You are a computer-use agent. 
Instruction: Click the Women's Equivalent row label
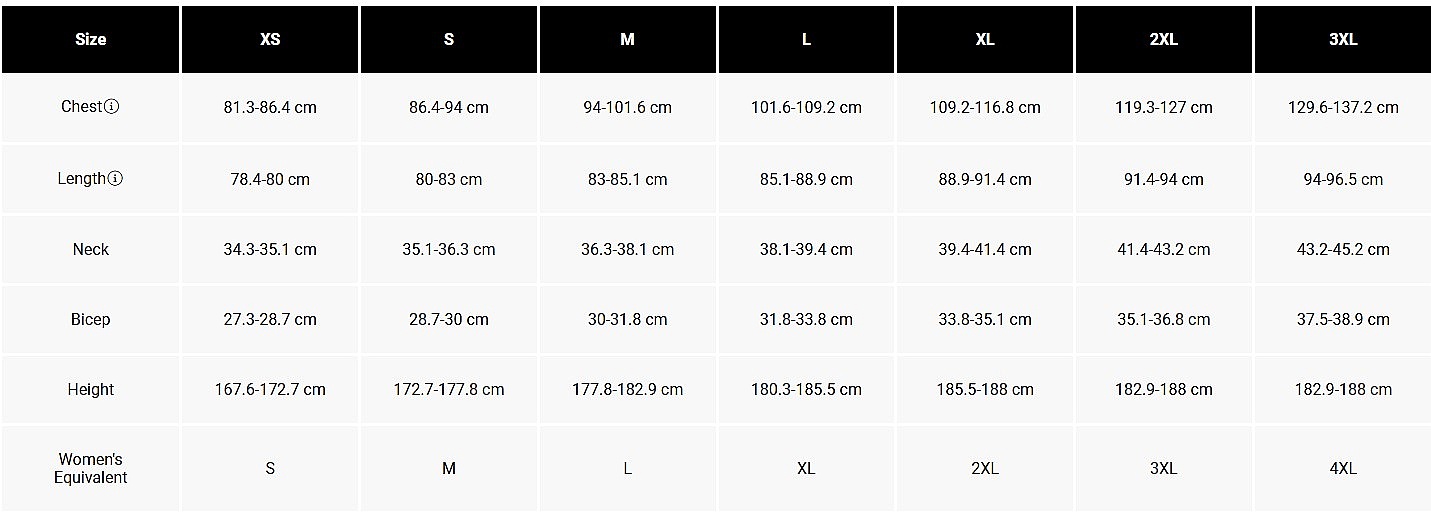point(90,468)
